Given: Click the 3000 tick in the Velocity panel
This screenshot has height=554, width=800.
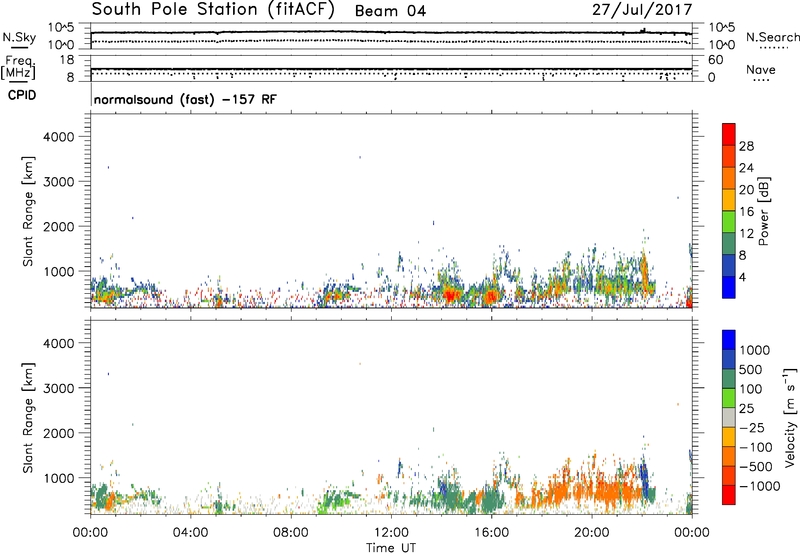Looking at the screenshot, I should (x=58, y=388).
